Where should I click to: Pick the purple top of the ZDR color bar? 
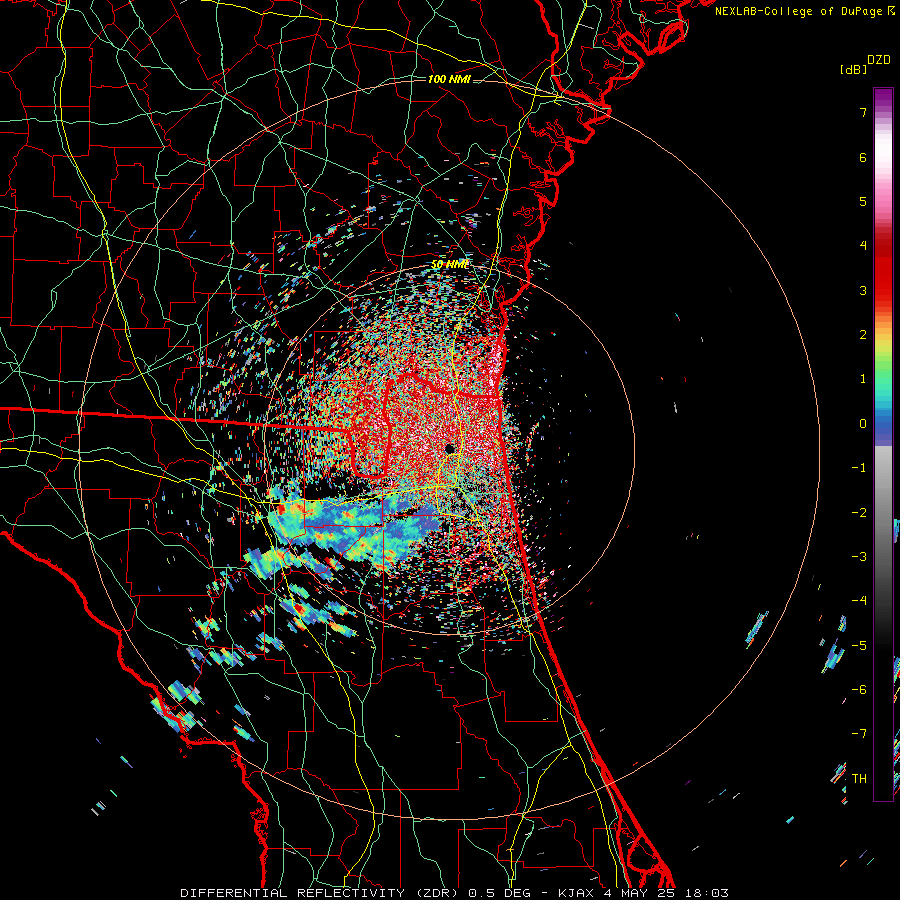tap(883, 95)
